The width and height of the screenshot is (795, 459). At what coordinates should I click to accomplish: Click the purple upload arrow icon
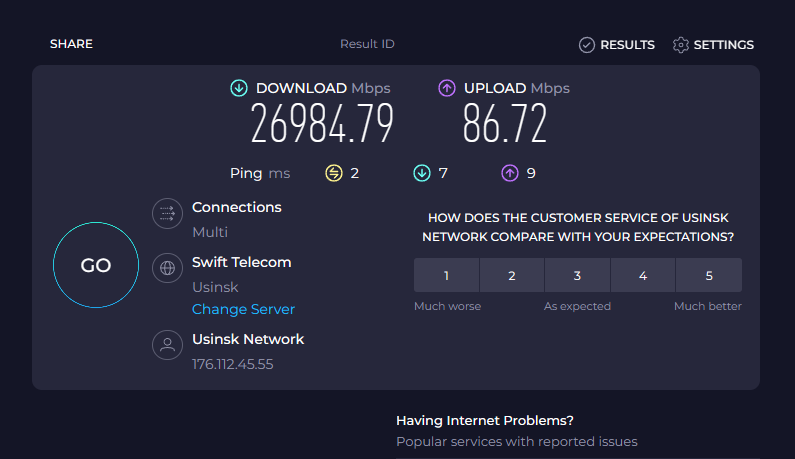[447, 88]
